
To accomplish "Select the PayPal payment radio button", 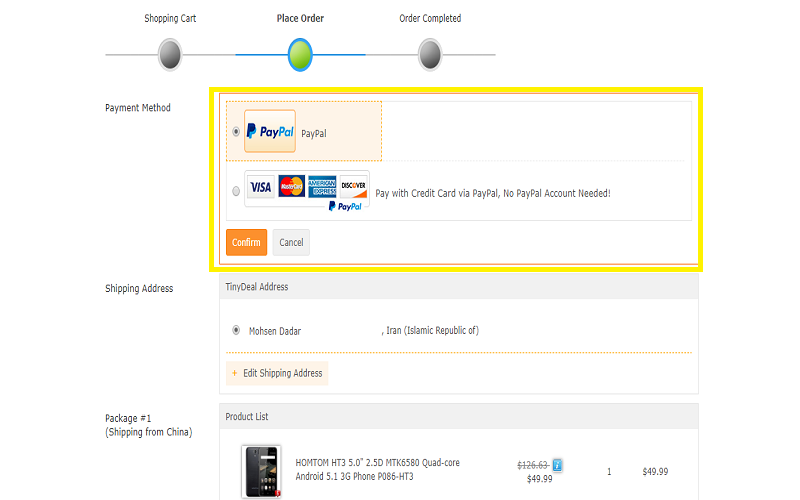I will point(236,132).
